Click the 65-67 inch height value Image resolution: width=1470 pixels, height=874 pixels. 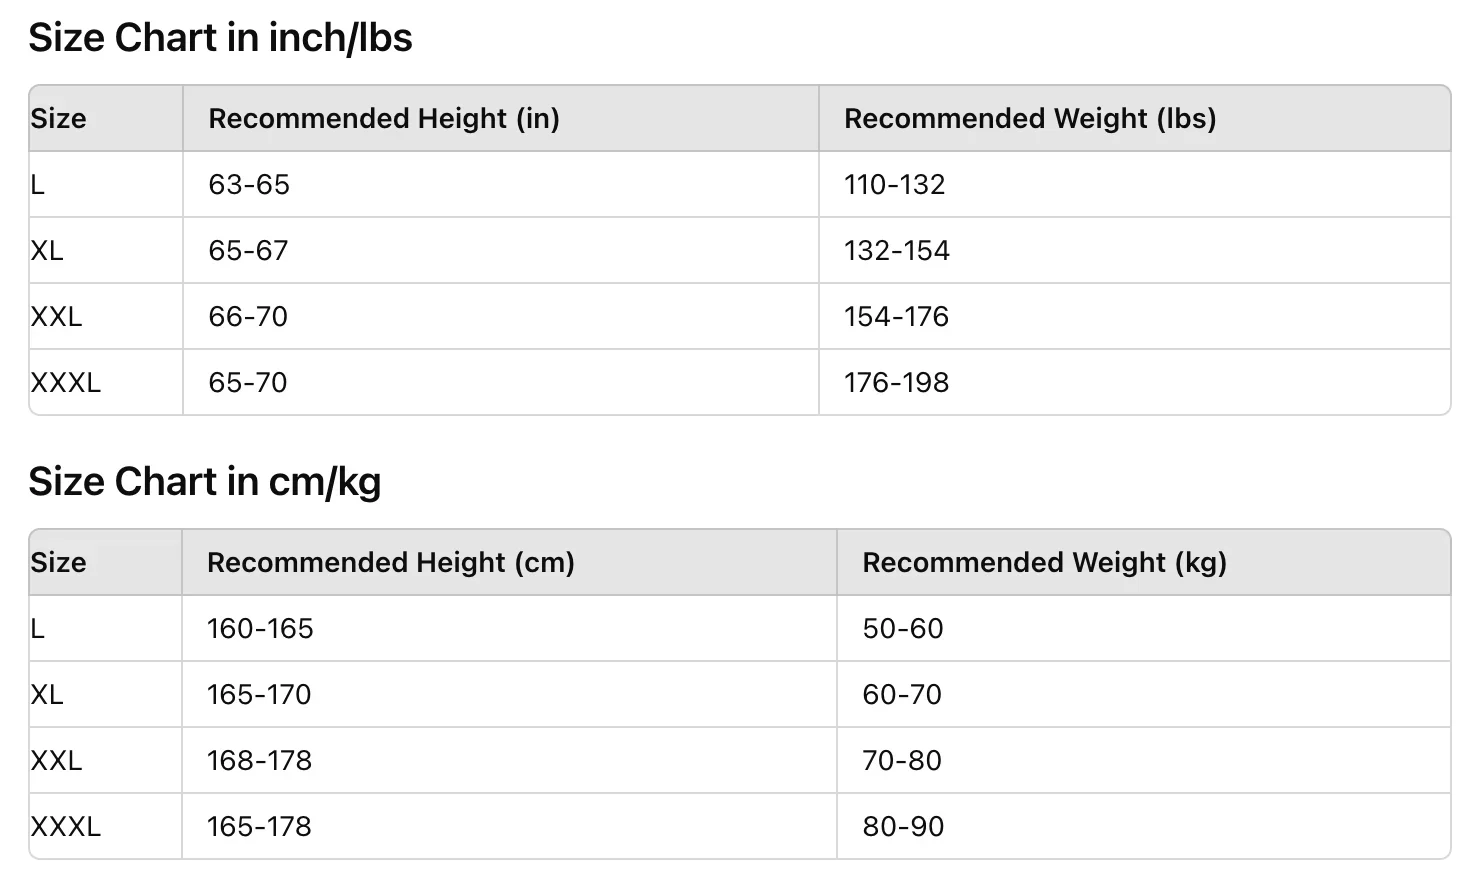pyautogui.click(x=248, y=251)
